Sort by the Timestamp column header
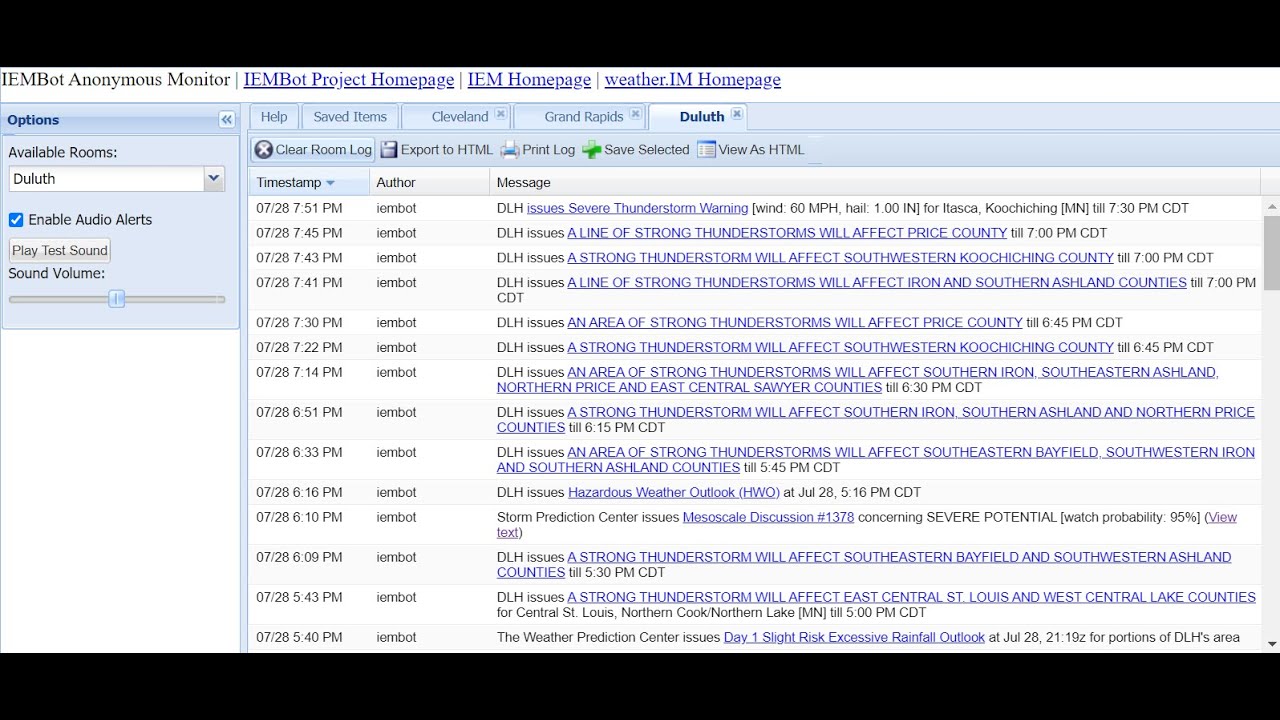Viewport: 1280px width, 720px height. (308, 183)
